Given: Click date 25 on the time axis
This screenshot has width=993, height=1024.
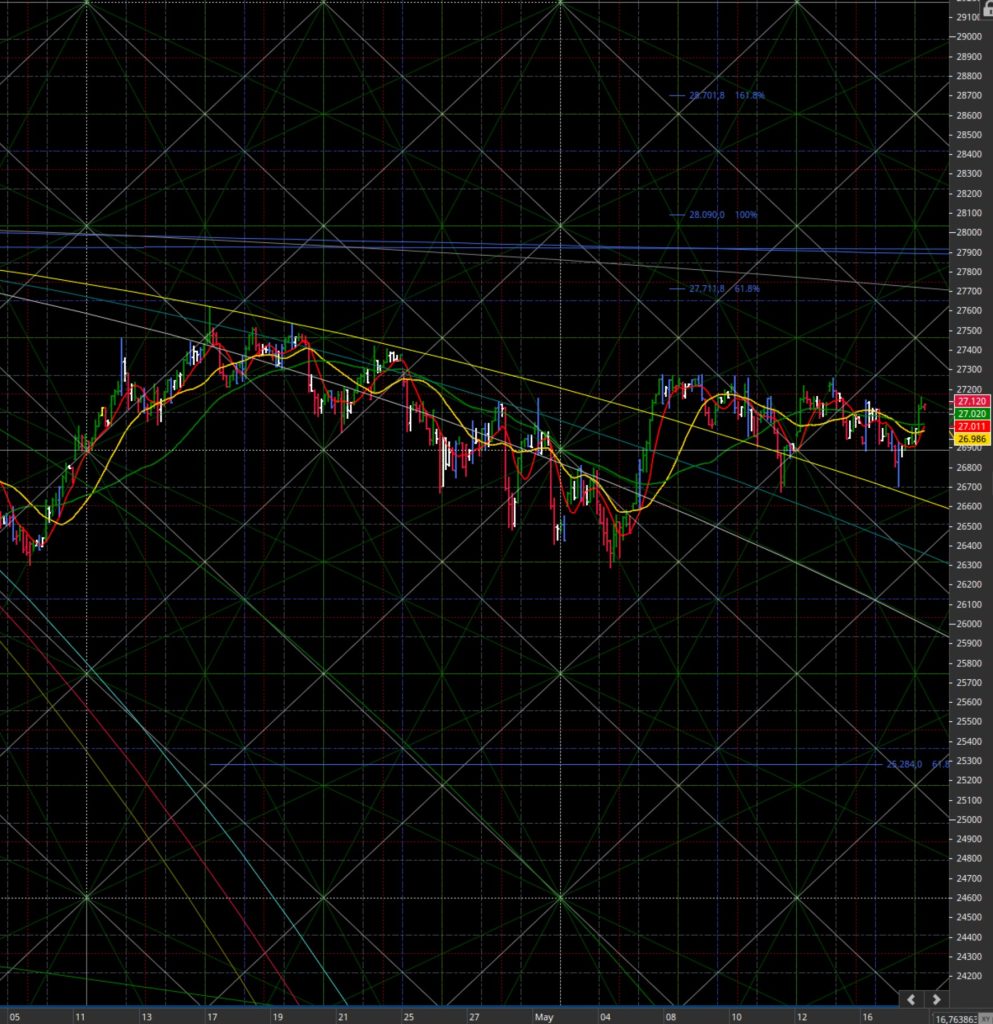Looking at the screenshot, I should 408,1017.
